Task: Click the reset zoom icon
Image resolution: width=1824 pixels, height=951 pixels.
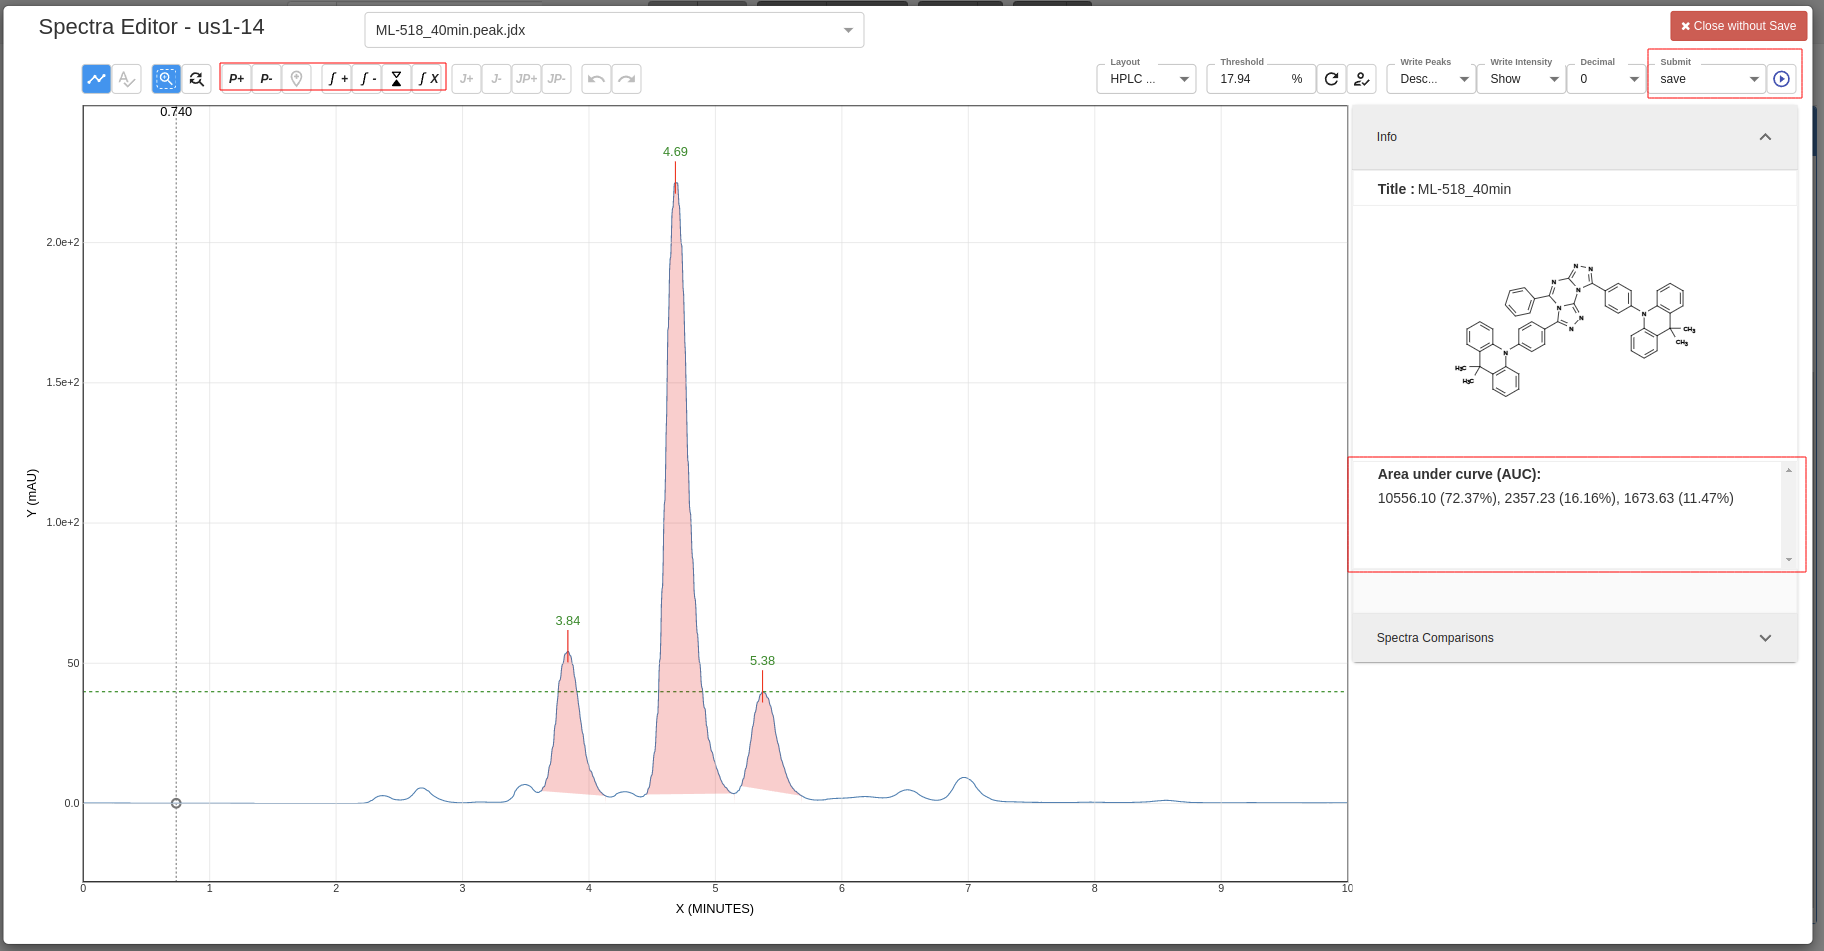Action: [x=196, y=78]
